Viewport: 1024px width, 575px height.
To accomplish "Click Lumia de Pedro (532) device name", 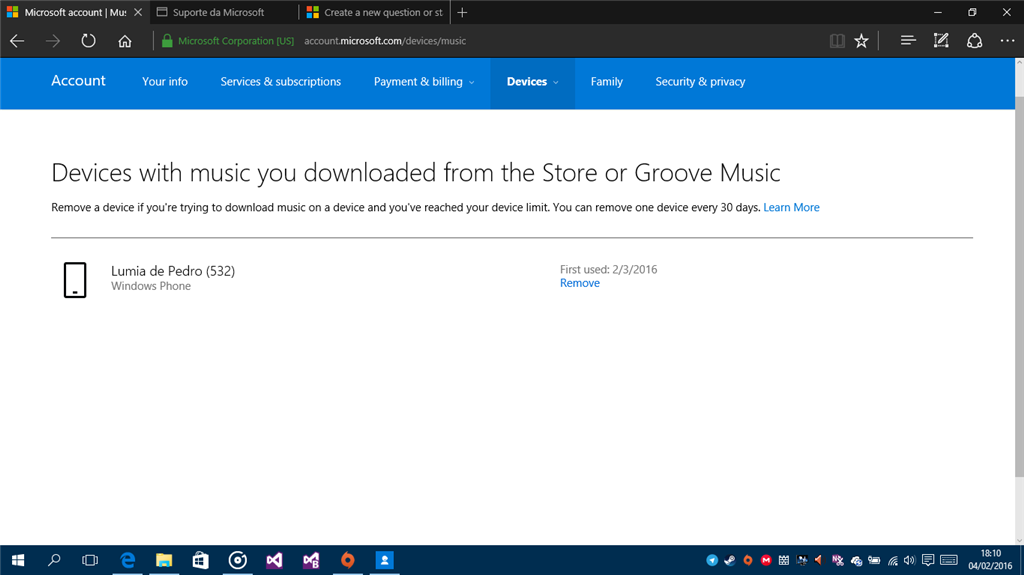I will pyautogui.click(x=173, y=271).
